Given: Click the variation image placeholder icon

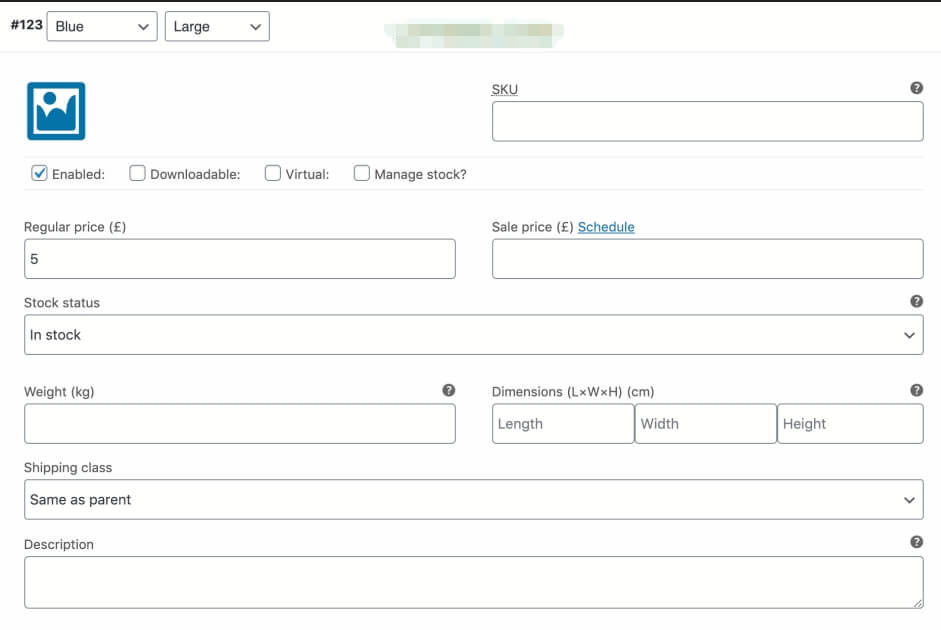Looking at the screenshot, I should point(56,111).
